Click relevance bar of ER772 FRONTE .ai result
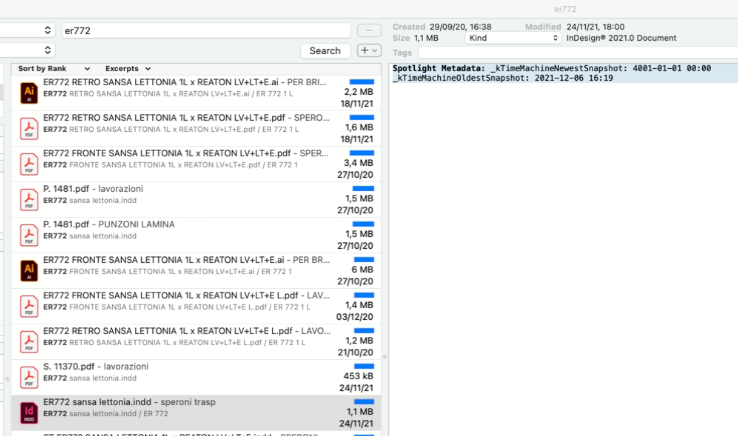The width and height of the screenshot is (738, 436). click(x=361, y=259)
